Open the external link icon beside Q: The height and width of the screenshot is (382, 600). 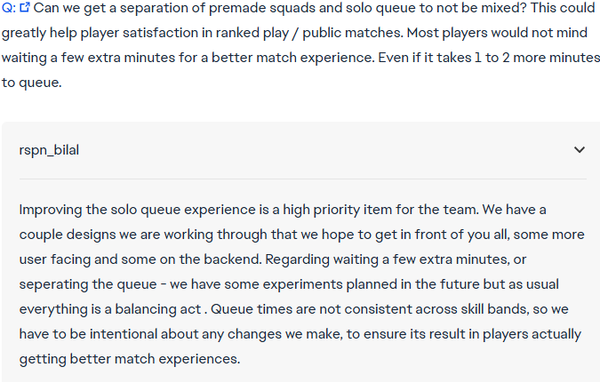(24, 7)
